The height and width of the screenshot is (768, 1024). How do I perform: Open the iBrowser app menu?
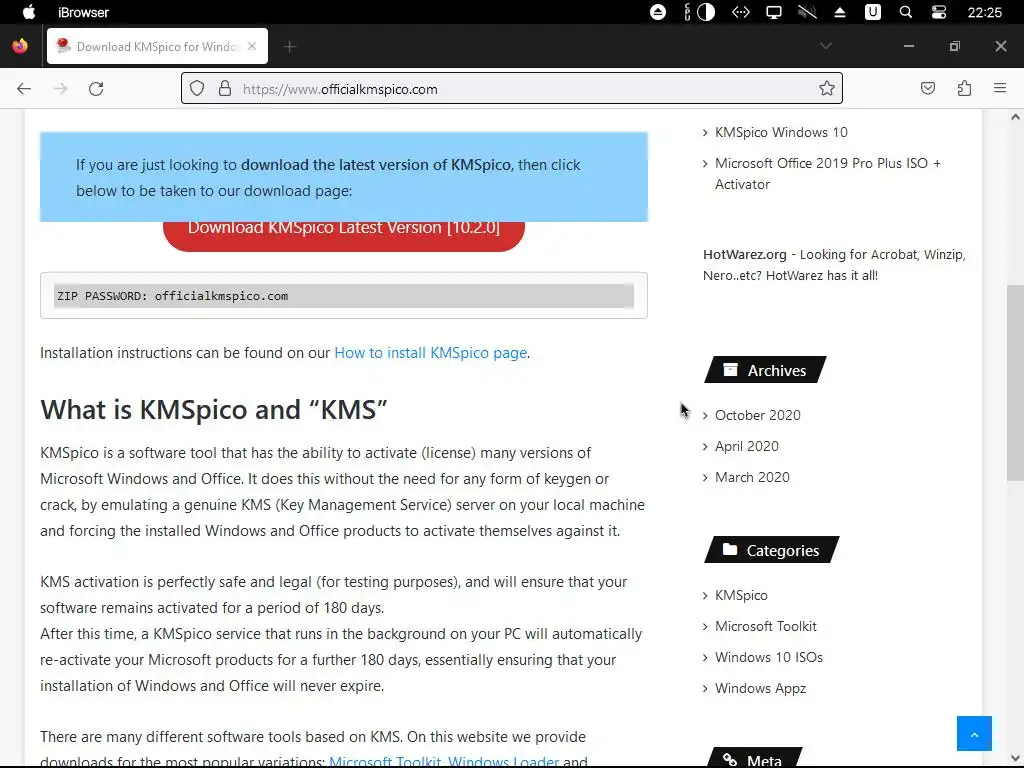coord(83,12)
